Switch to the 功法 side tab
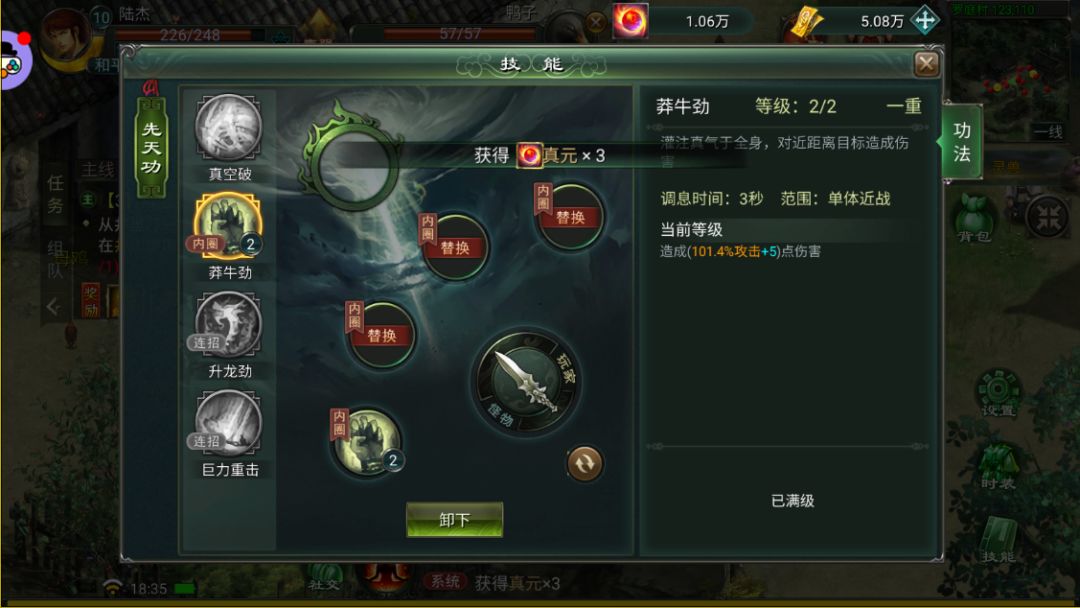1080x608 pixels. [x=962, y=142]
